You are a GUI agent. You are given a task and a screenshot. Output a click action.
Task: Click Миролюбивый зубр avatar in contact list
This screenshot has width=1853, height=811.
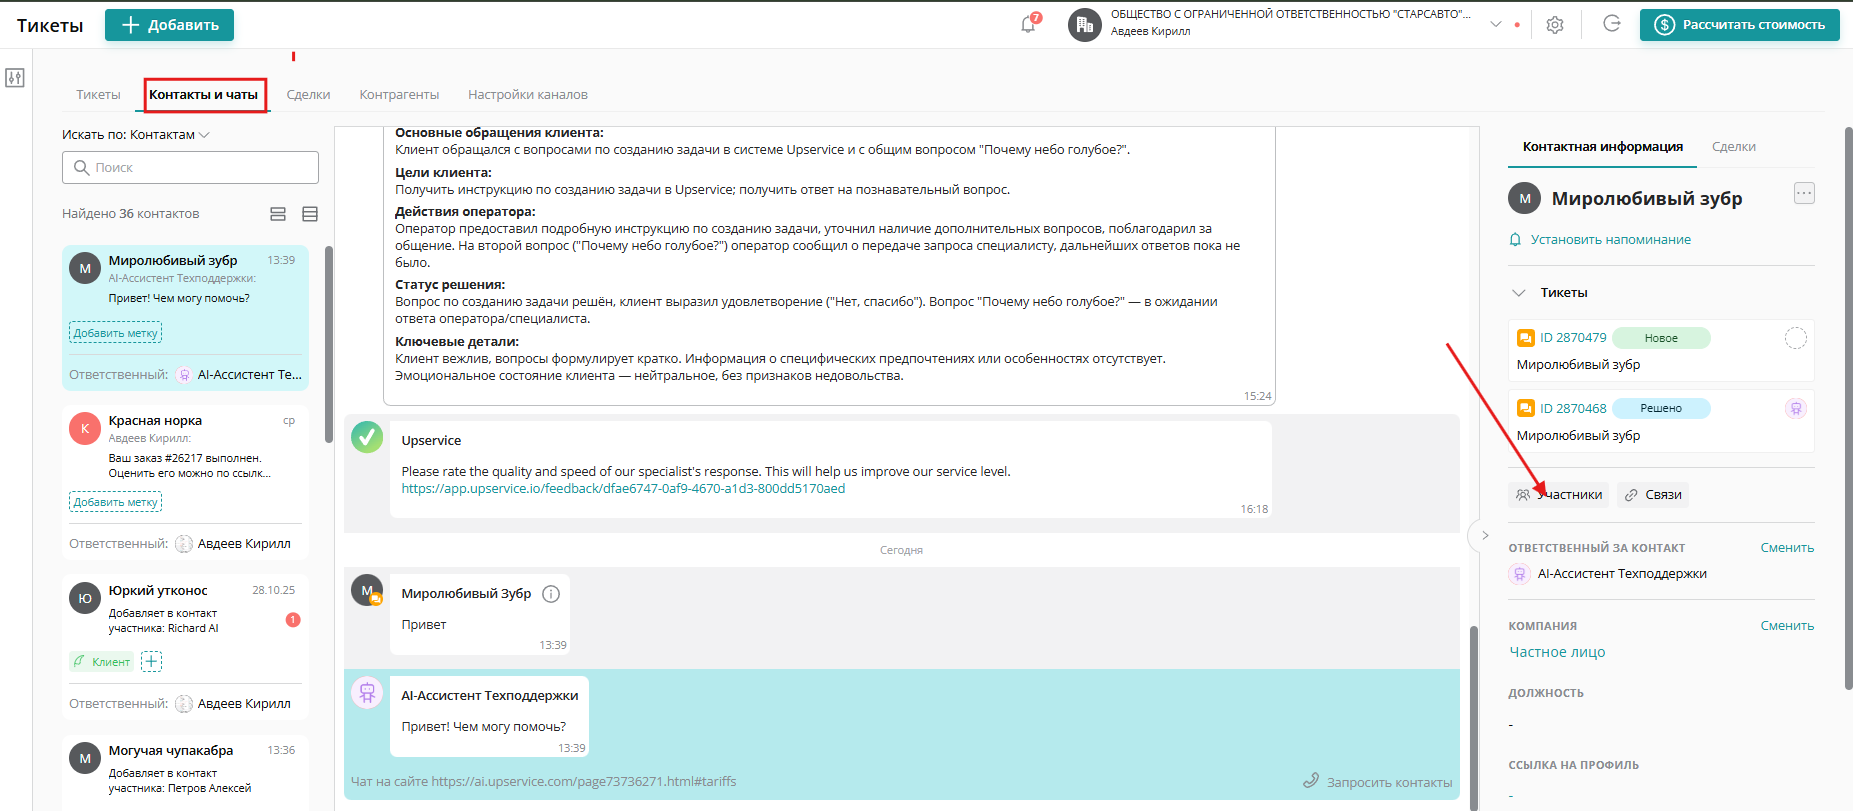[85, 268]
